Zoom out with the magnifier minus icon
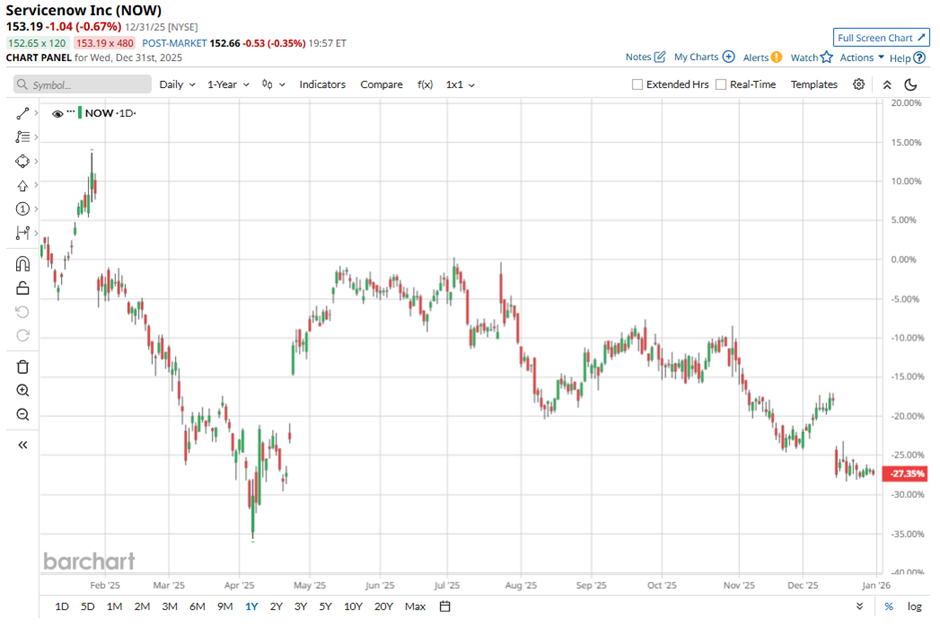Screen dimensions: 940x628 (22, 415)
